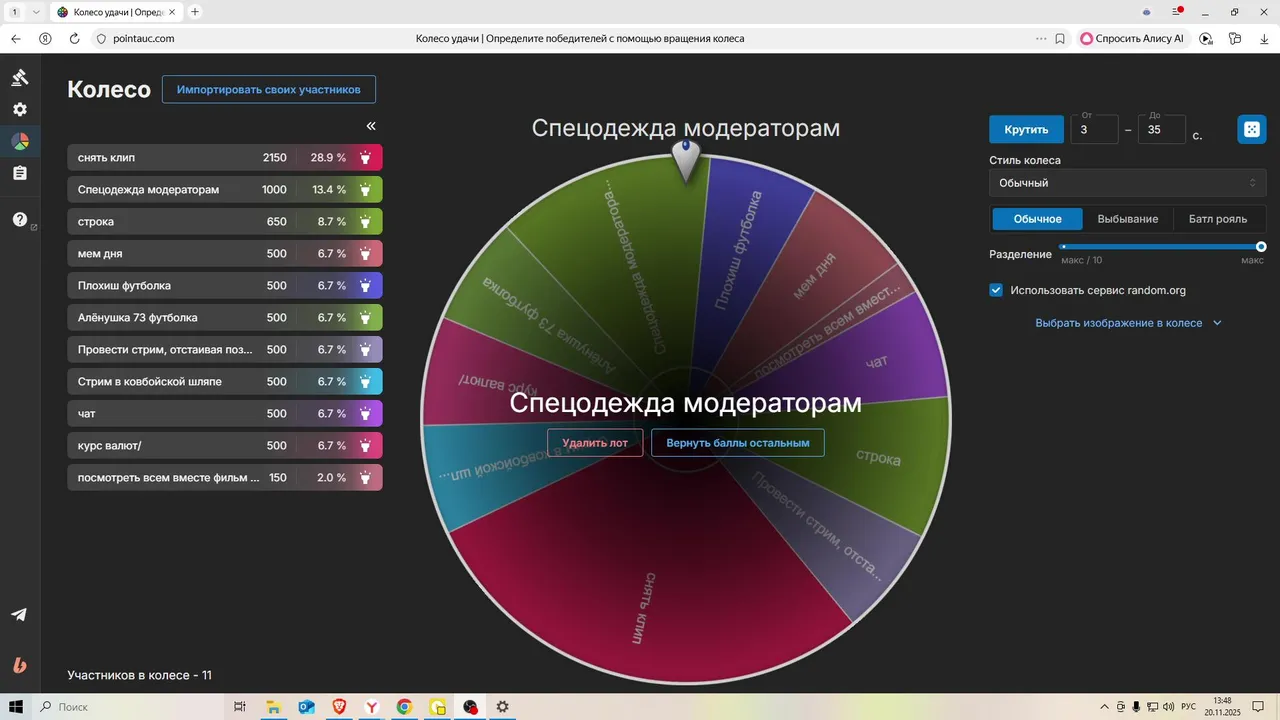The image size is (1280, 720).
Task: Click the 'До' duration field showing 35
Action: click(1162, 130)
